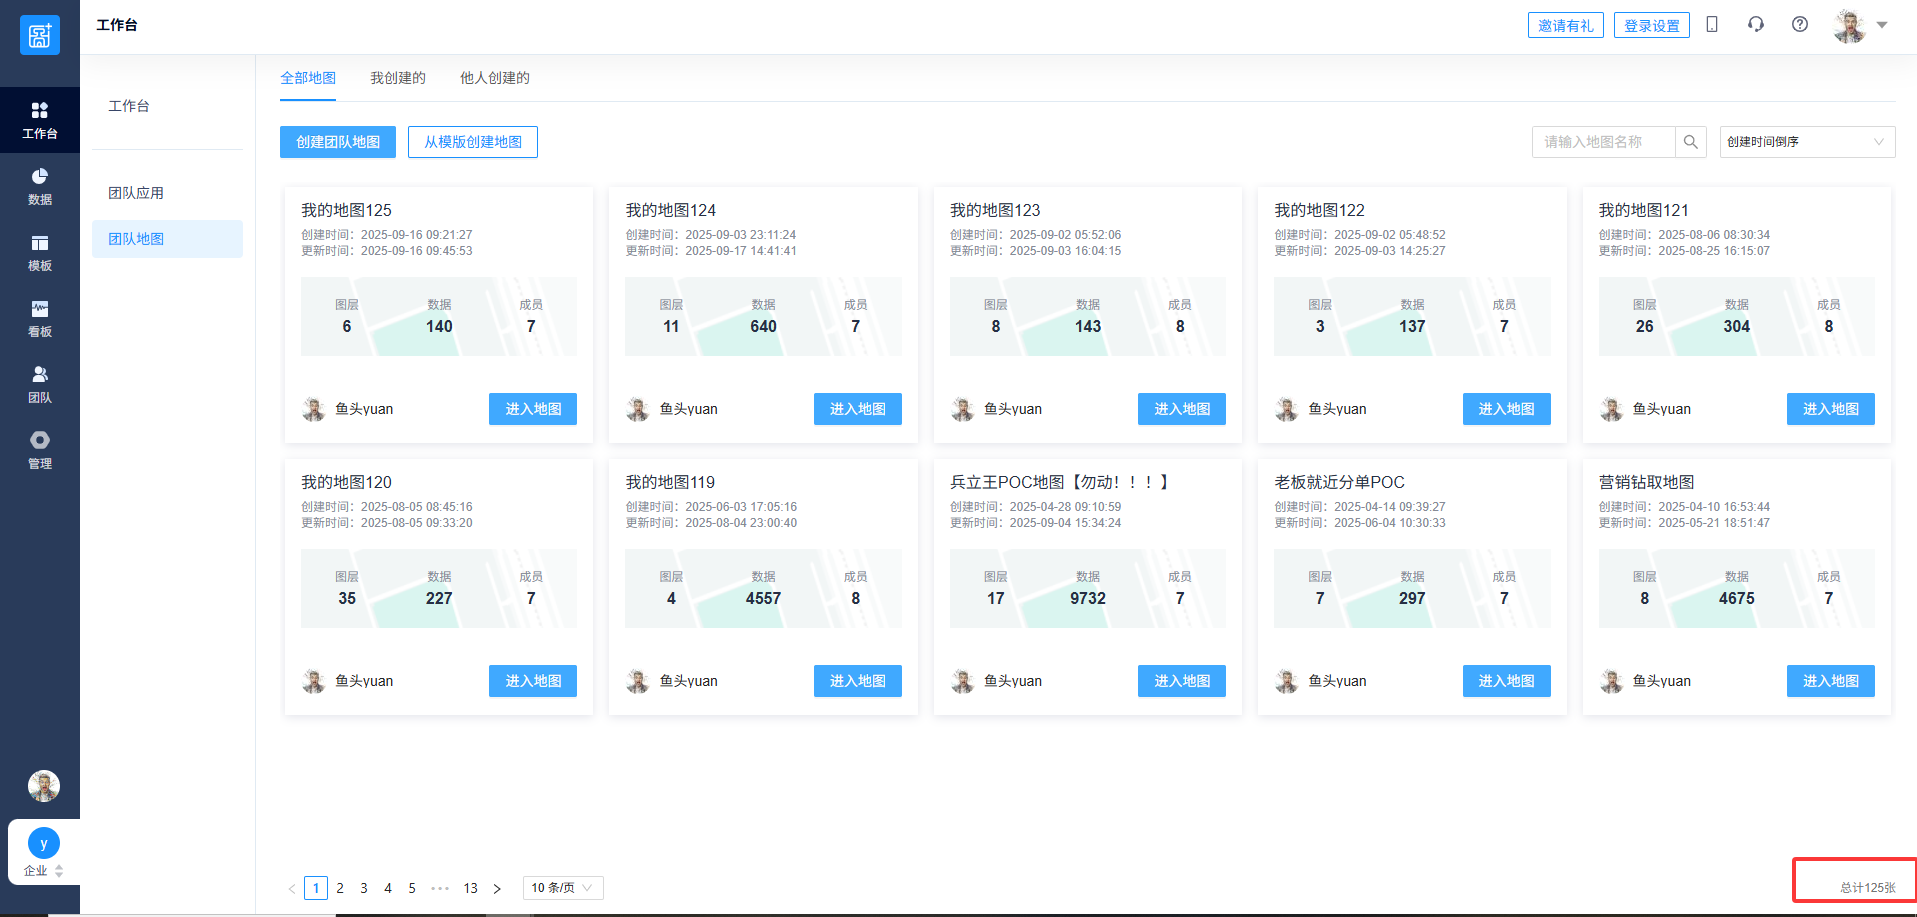Switch to the 他人创建的 tab
Viewport: 1917px width, 917px height.
pos(495,78)
